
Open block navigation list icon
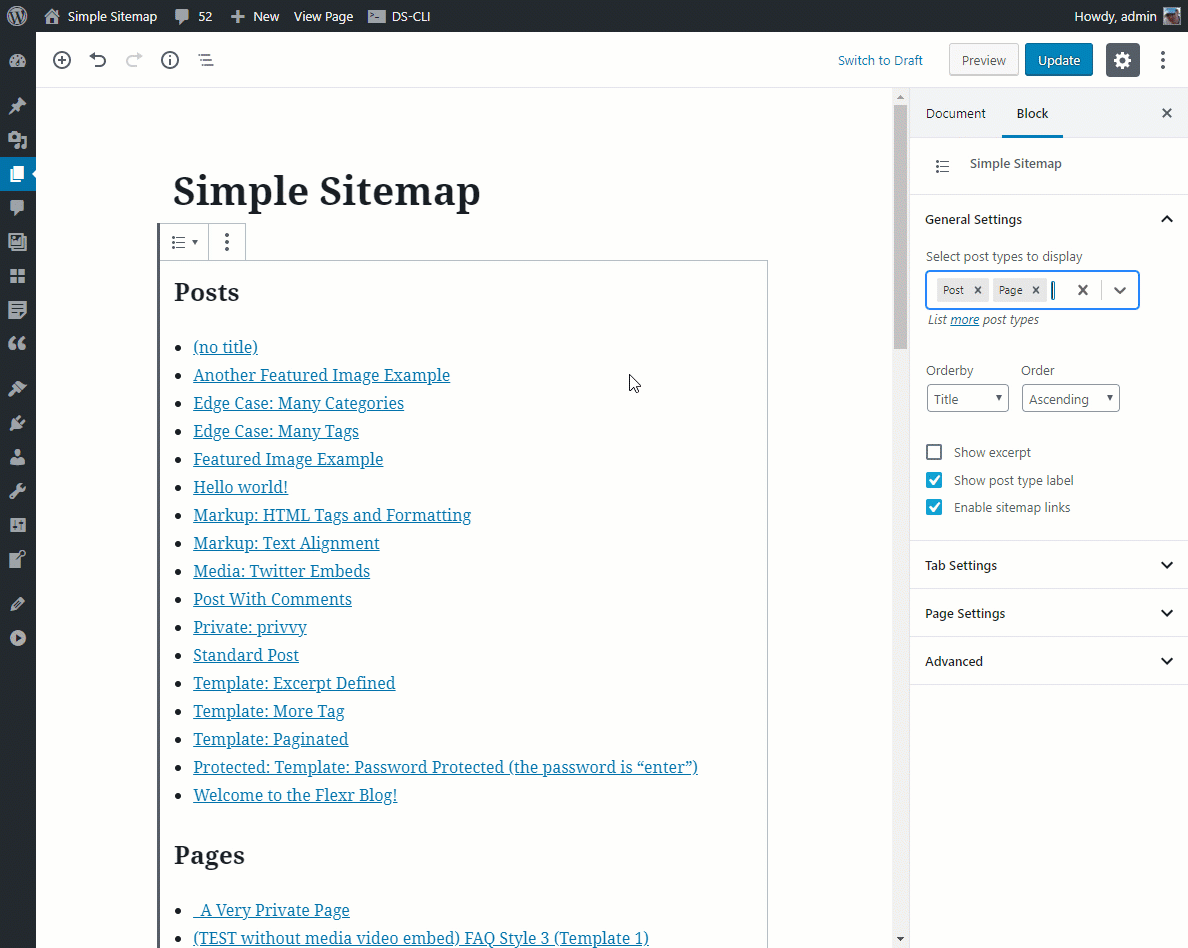(x=206, y=60)
